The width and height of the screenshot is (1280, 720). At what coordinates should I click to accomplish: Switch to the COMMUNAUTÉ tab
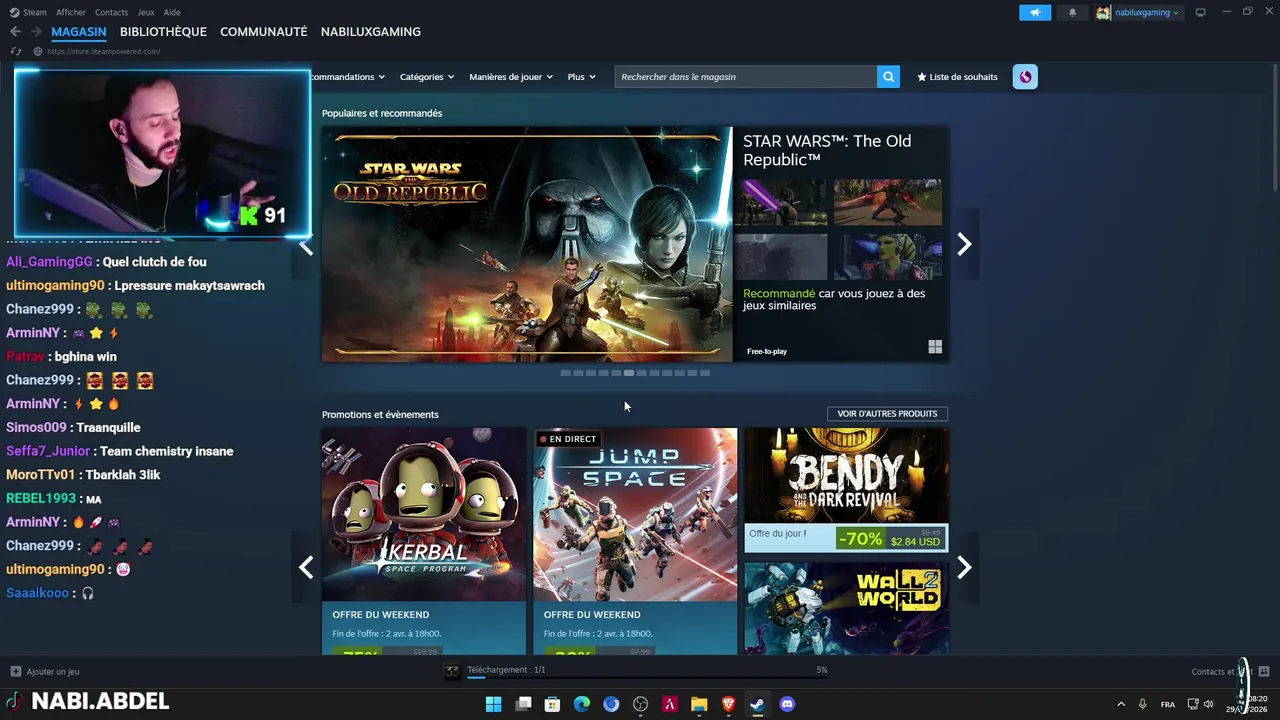[x=263, y=32]
